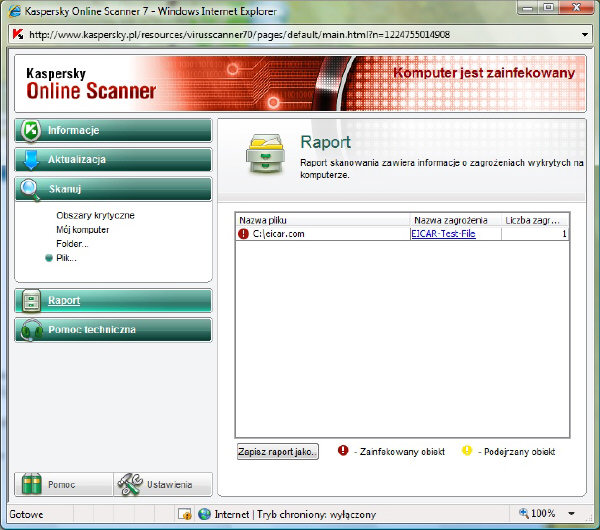Click the Kaspersky Online Scanner logo
The width and height of the screenshot is (600, 530).
coord(91,83)
